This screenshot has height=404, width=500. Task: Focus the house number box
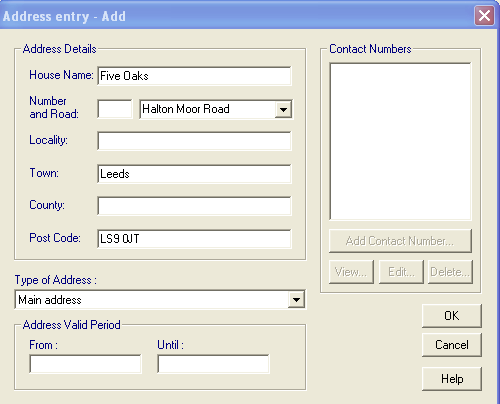coord(115,109)
